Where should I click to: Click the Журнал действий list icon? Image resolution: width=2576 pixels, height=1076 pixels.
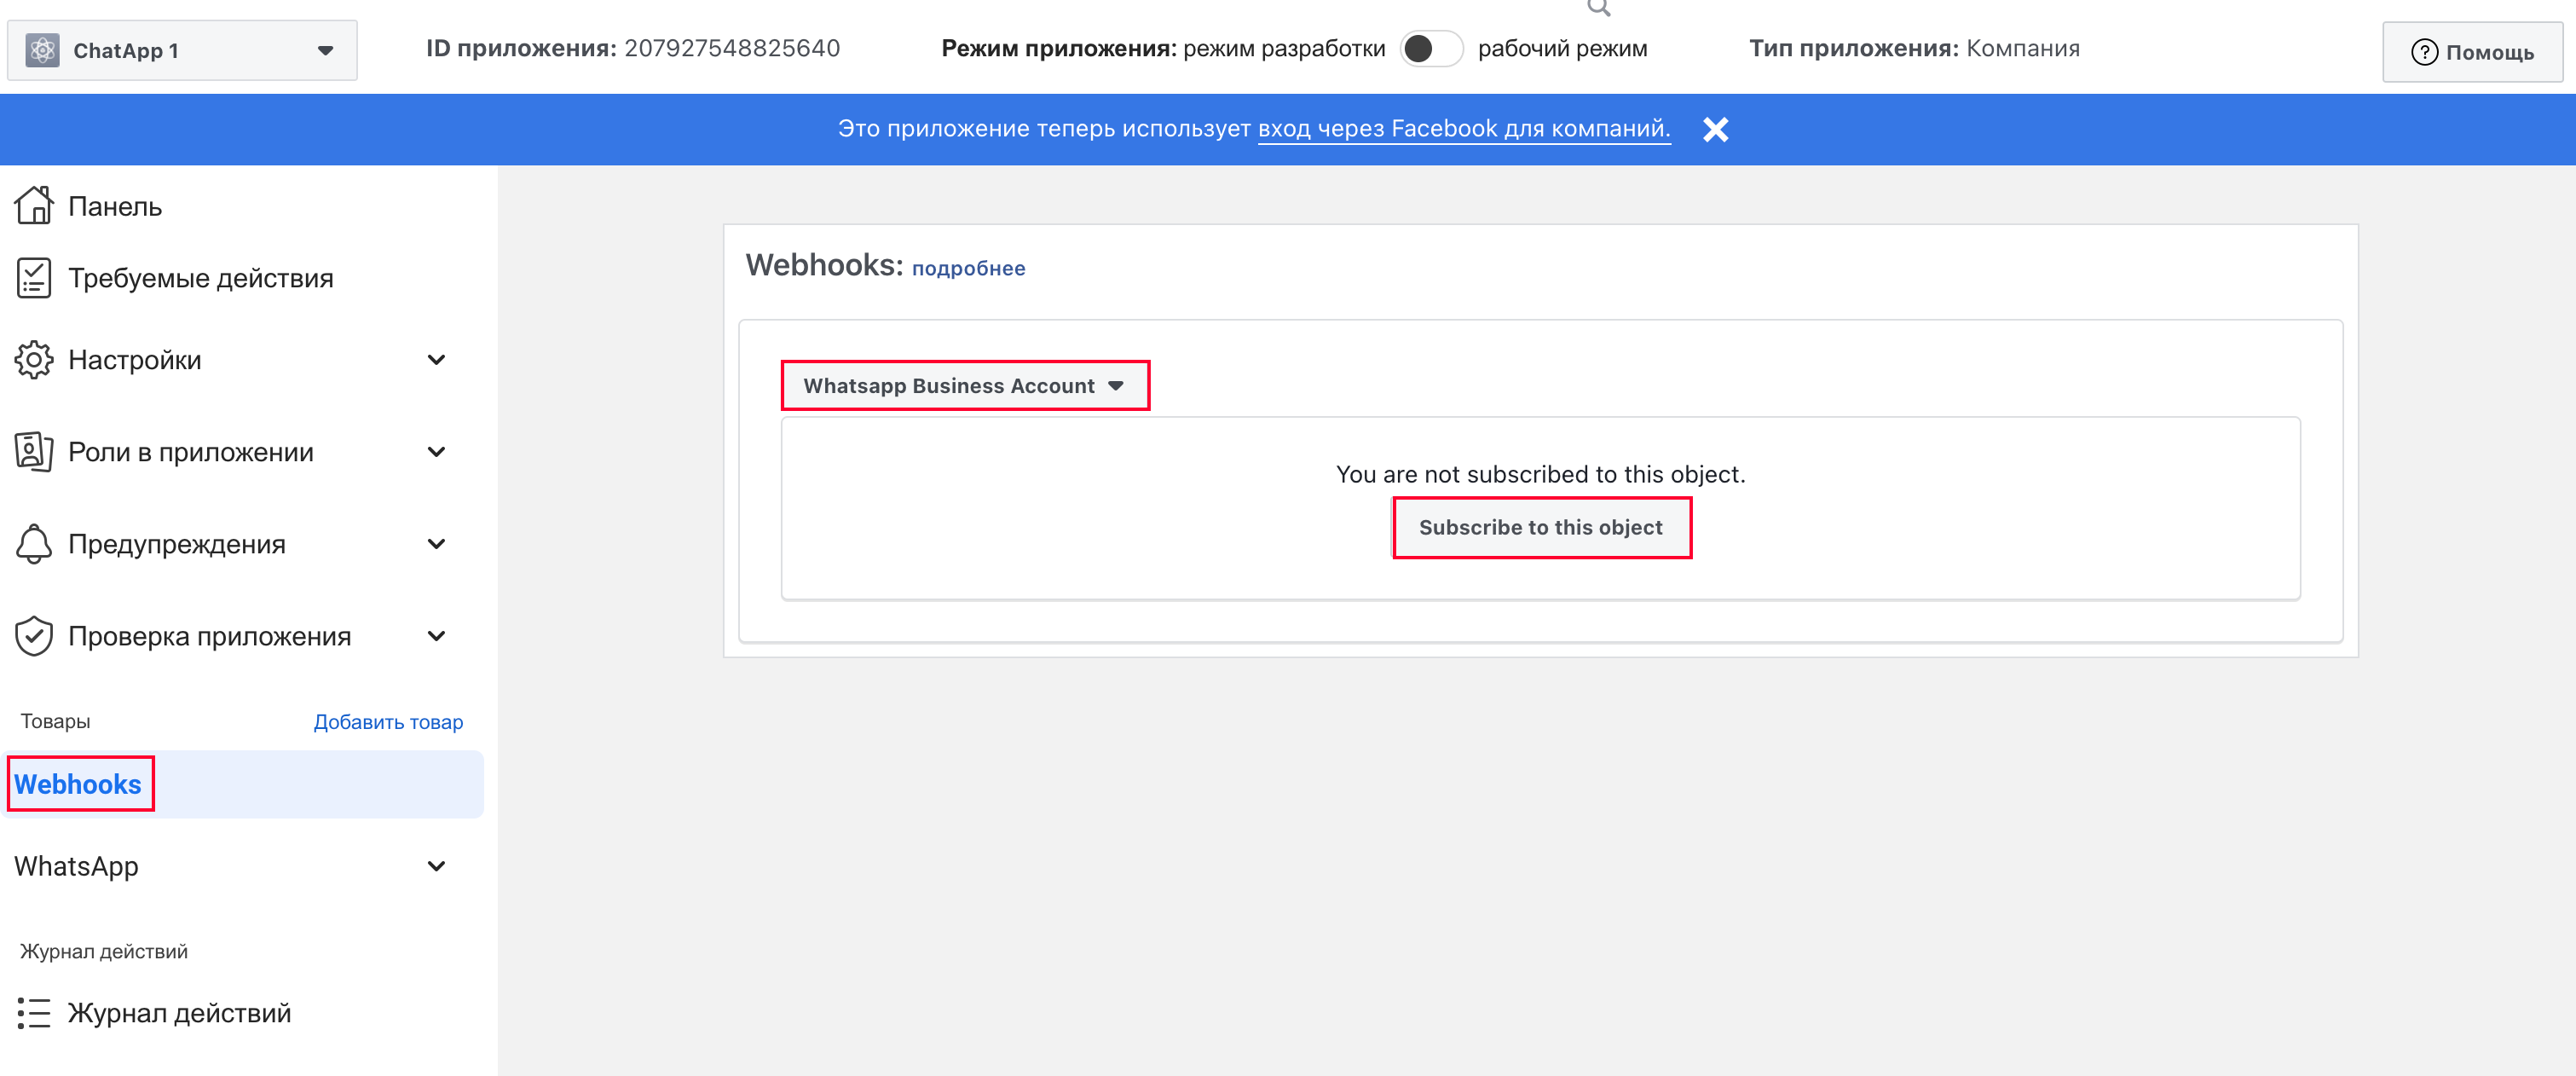[x=33, y=1013]
